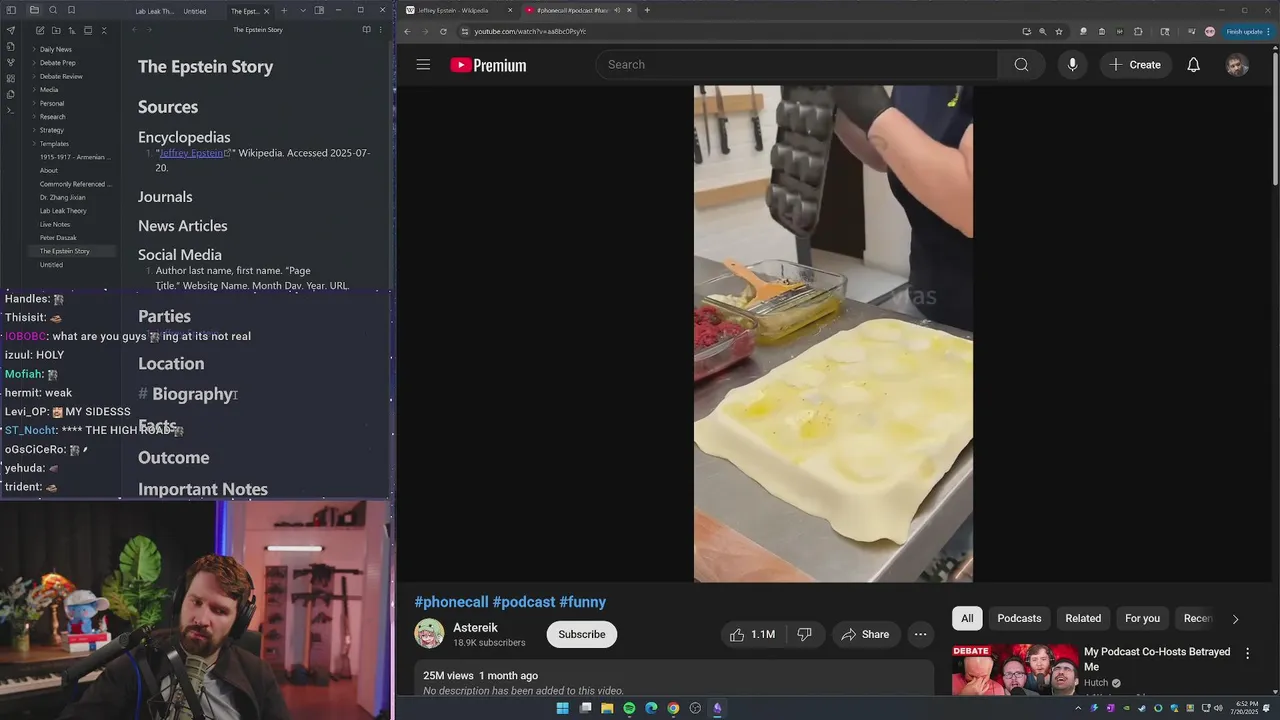Dislike the video with thumbs down
This screenshot has width=1280, height=720.
pos(804,634)
